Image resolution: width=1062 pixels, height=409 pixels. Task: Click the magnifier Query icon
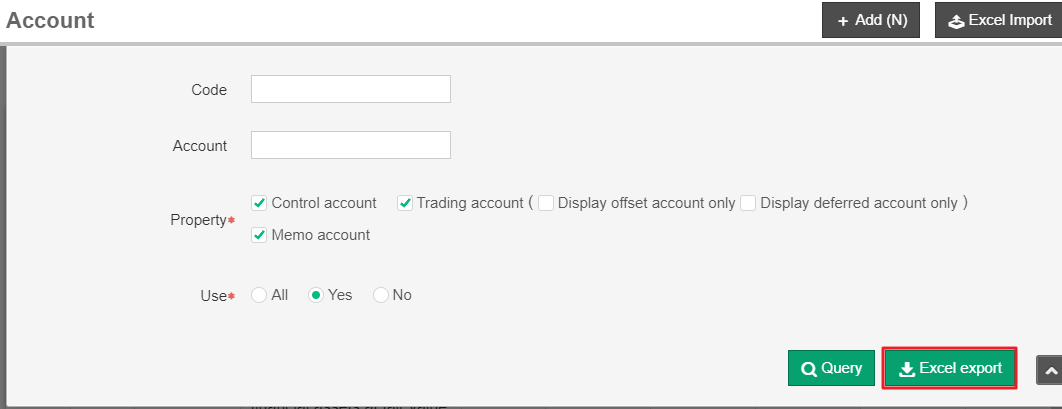pos(809,369)
